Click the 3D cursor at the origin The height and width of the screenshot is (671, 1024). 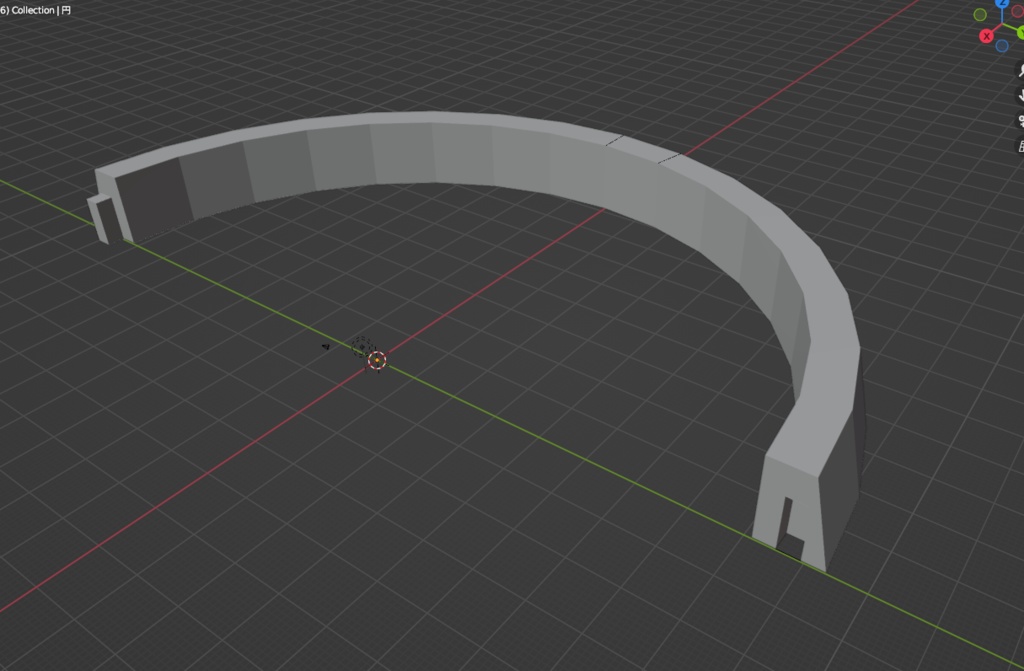pyautogui.click(x=377, y=360)
